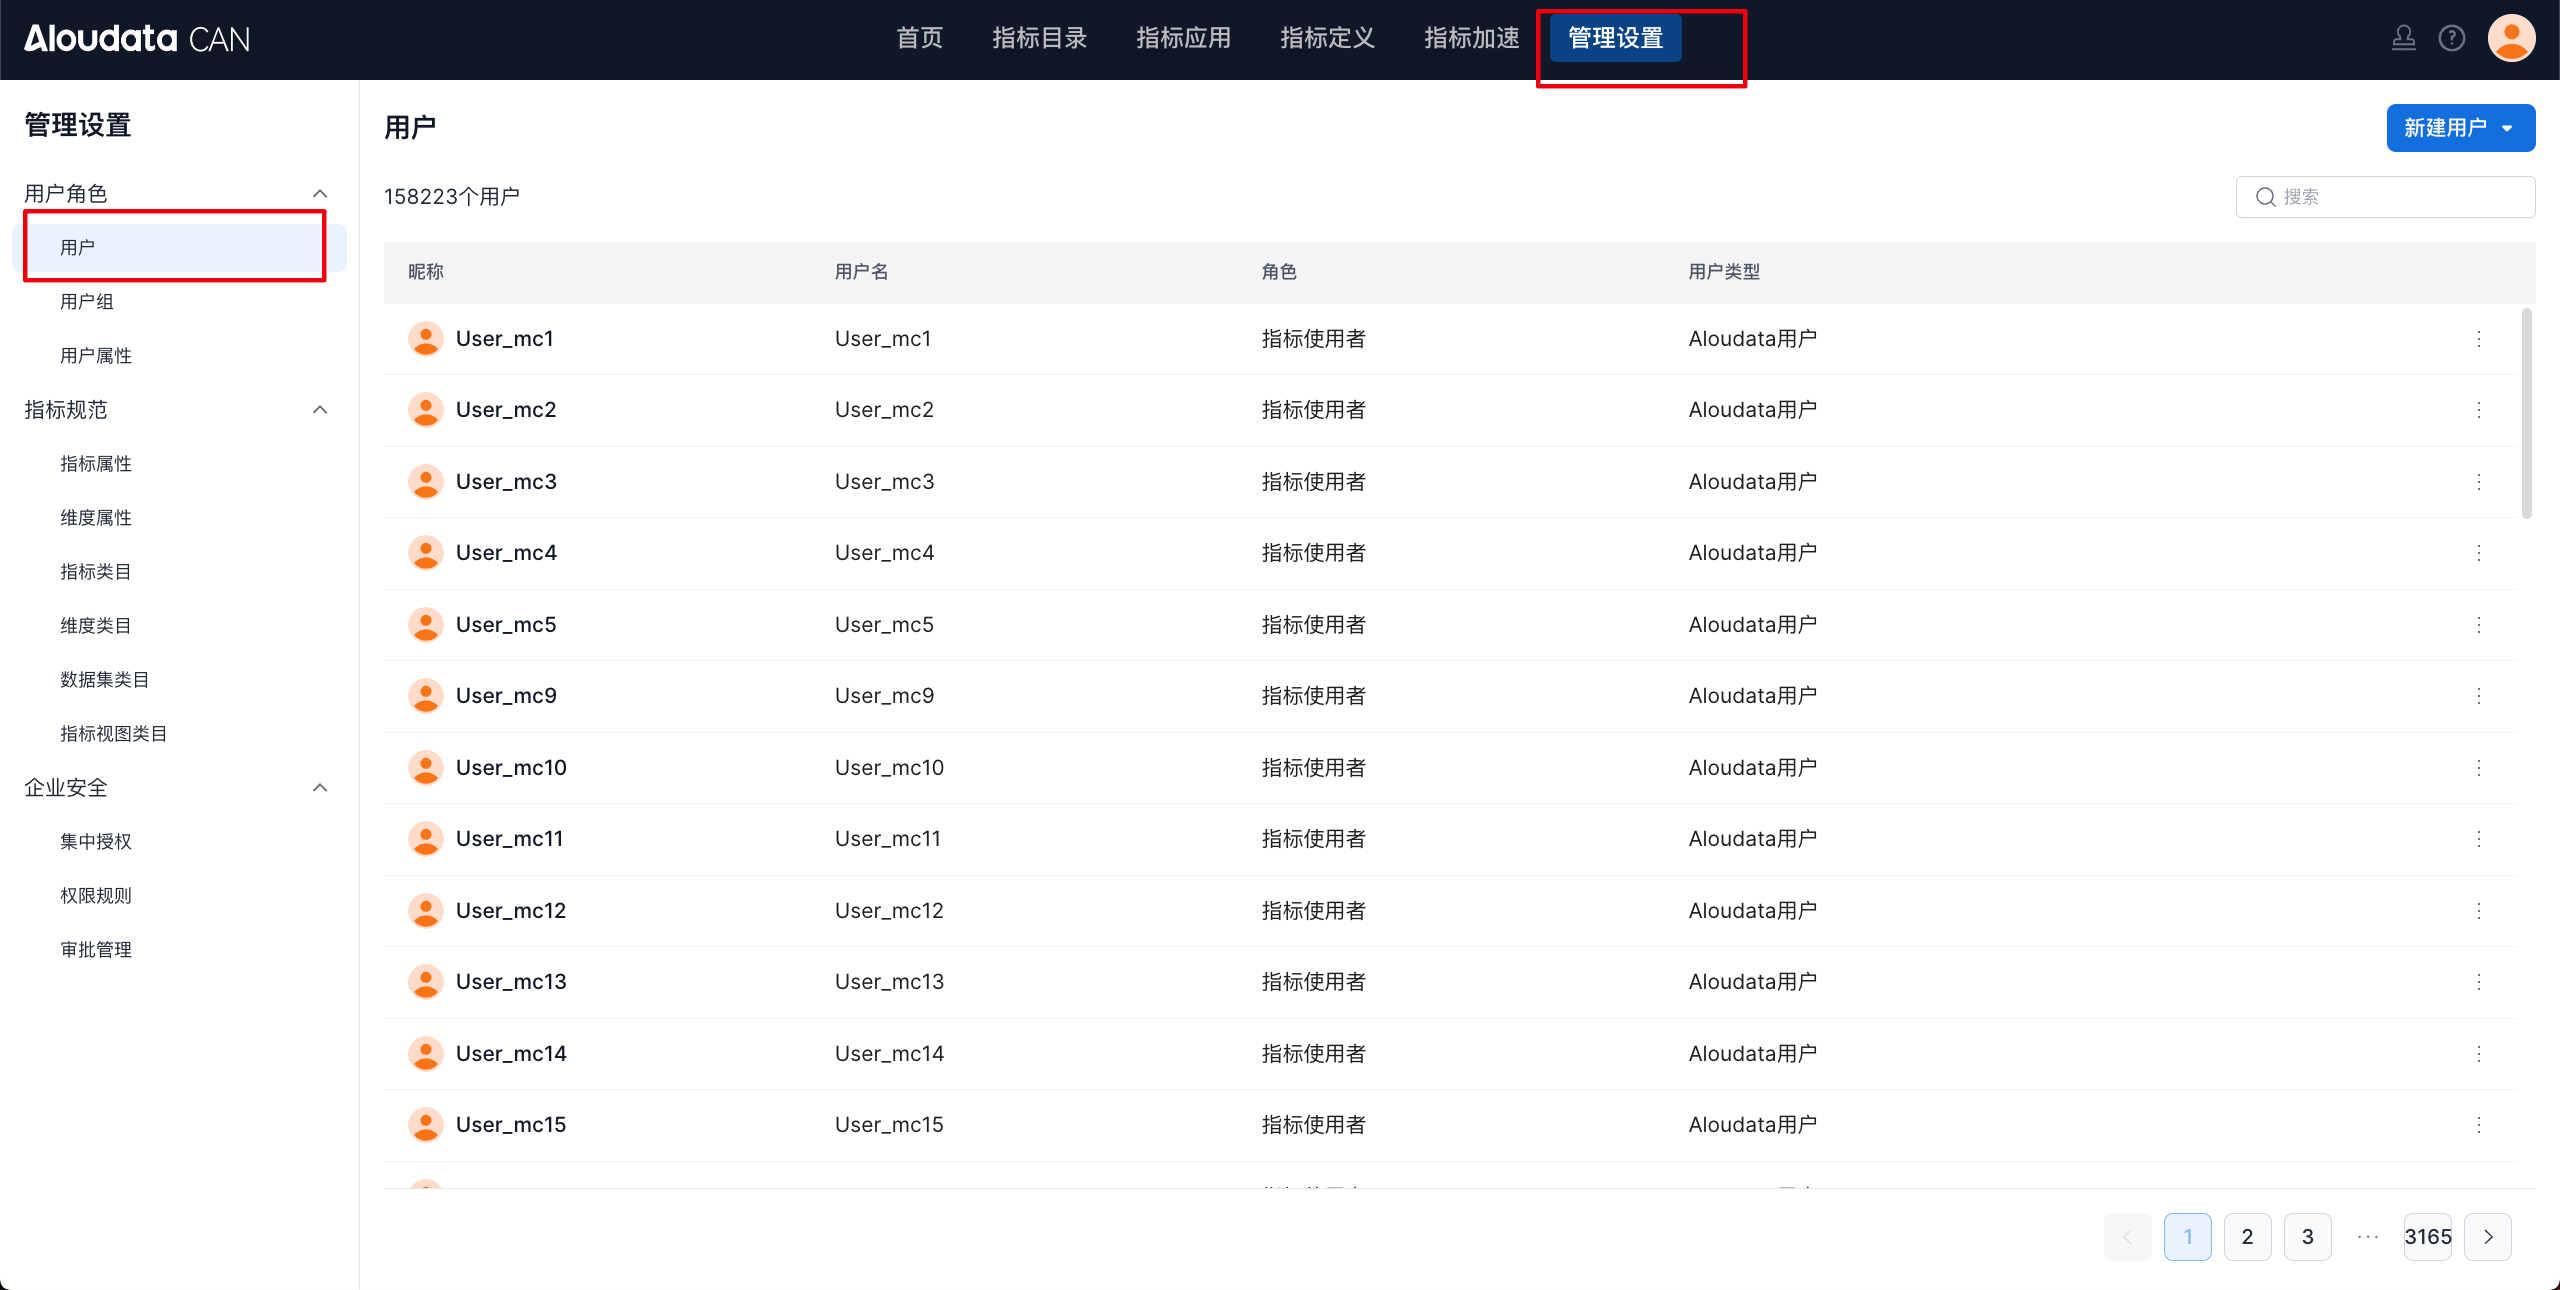
Task: Select 用户组 in the sidebar
Action: pos(87,302)
